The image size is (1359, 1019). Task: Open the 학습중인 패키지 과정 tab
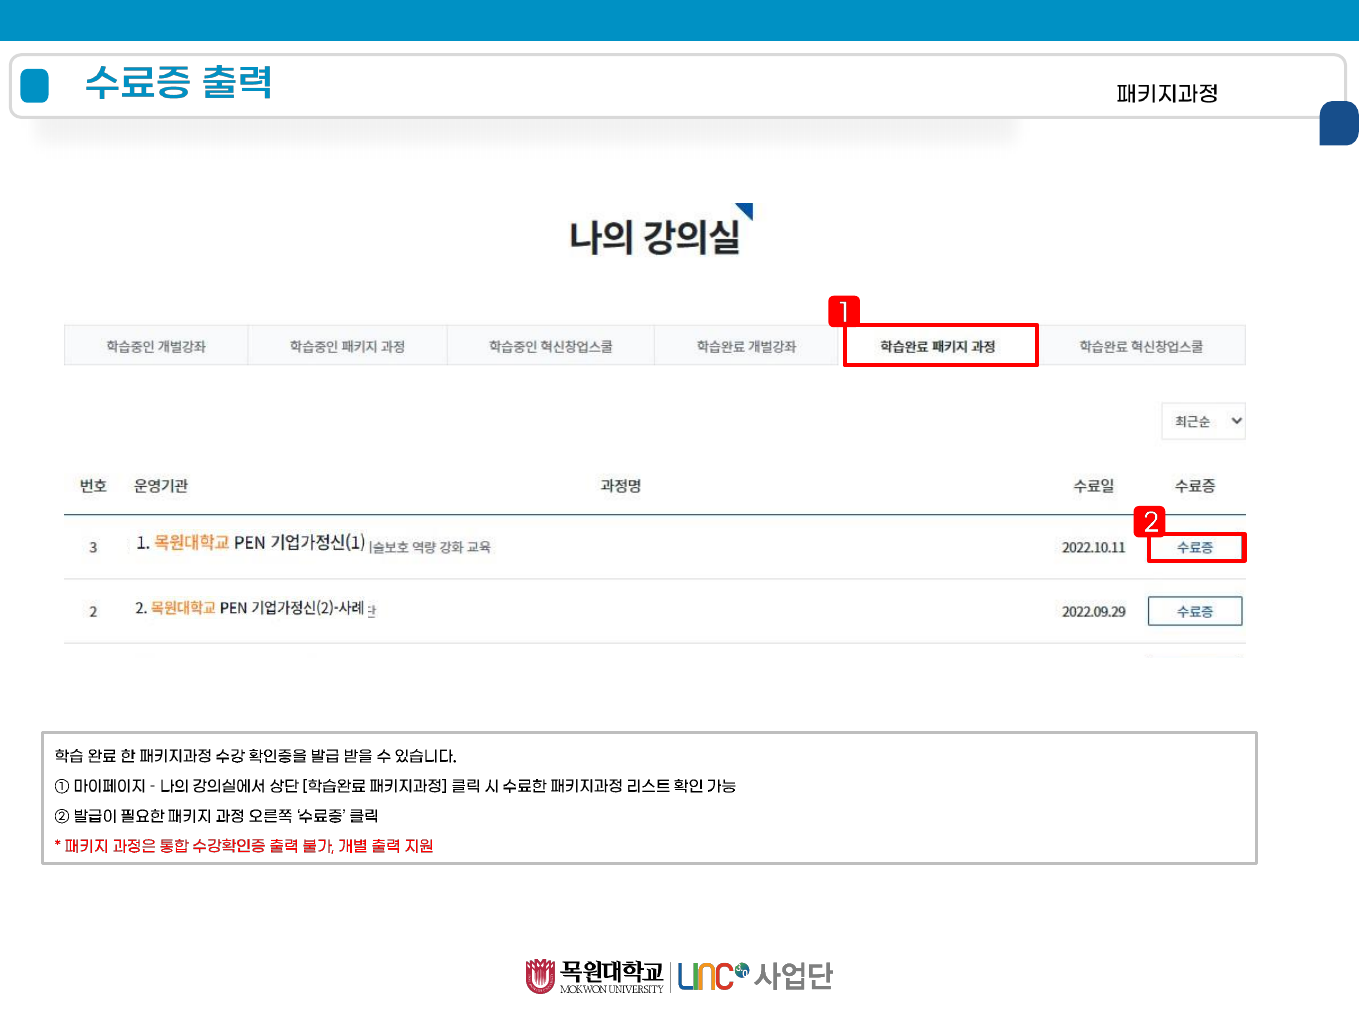[347, 346]
